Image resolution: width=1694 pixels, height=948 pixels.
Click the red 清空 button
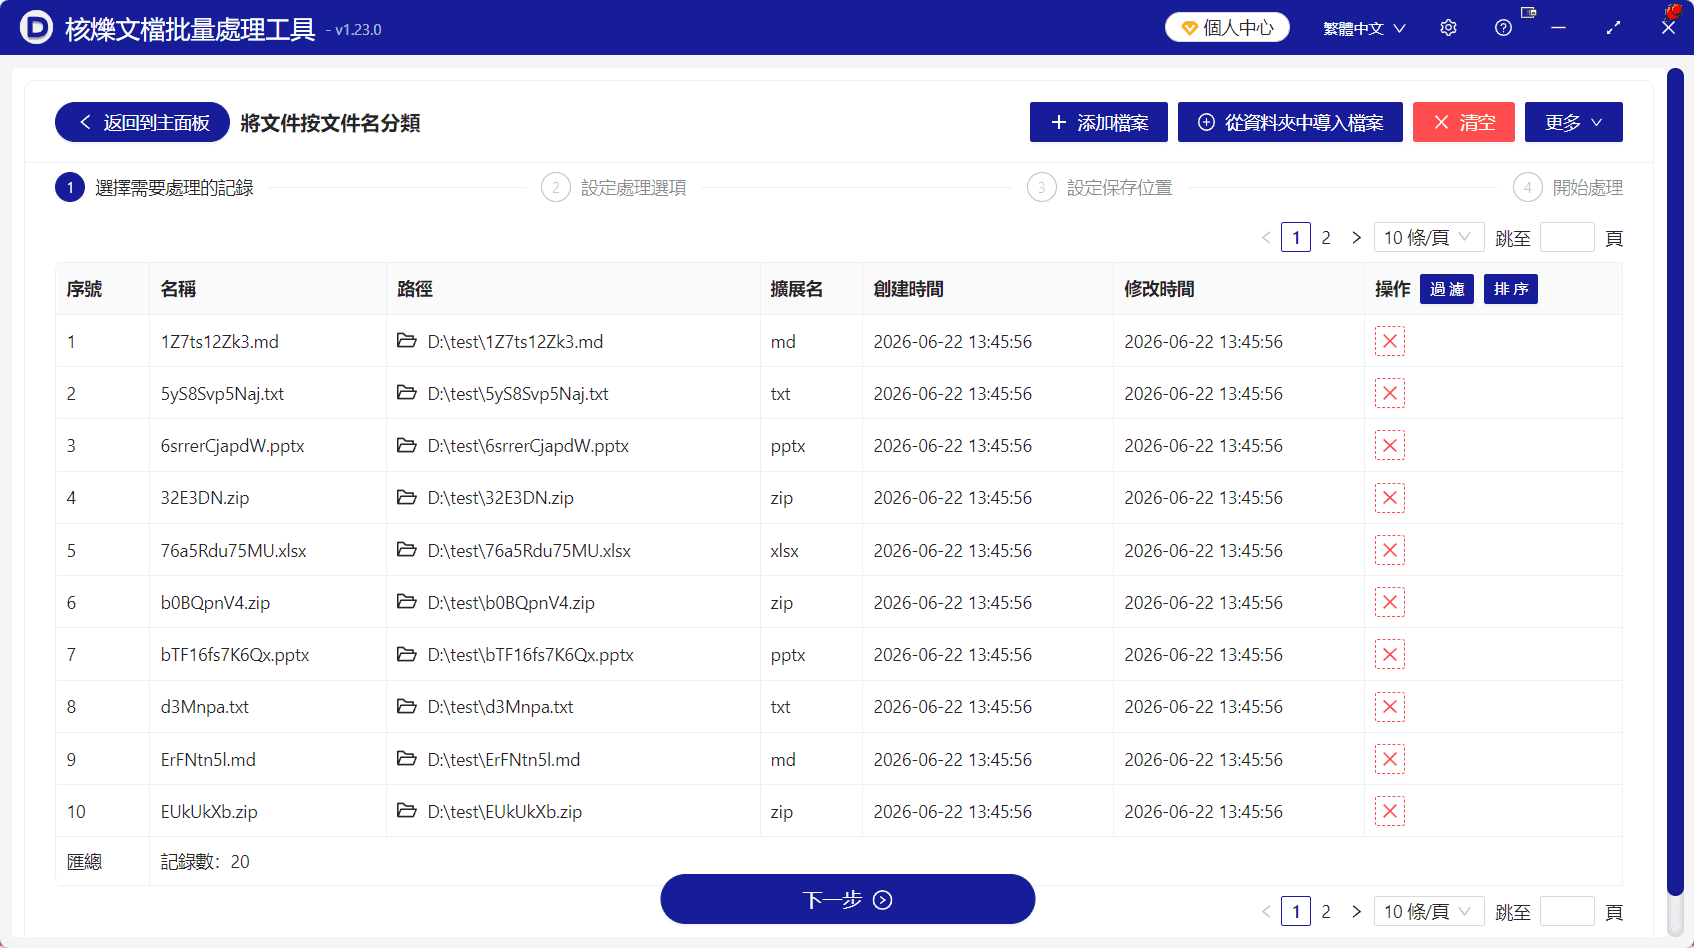[x=1464, y=122]
